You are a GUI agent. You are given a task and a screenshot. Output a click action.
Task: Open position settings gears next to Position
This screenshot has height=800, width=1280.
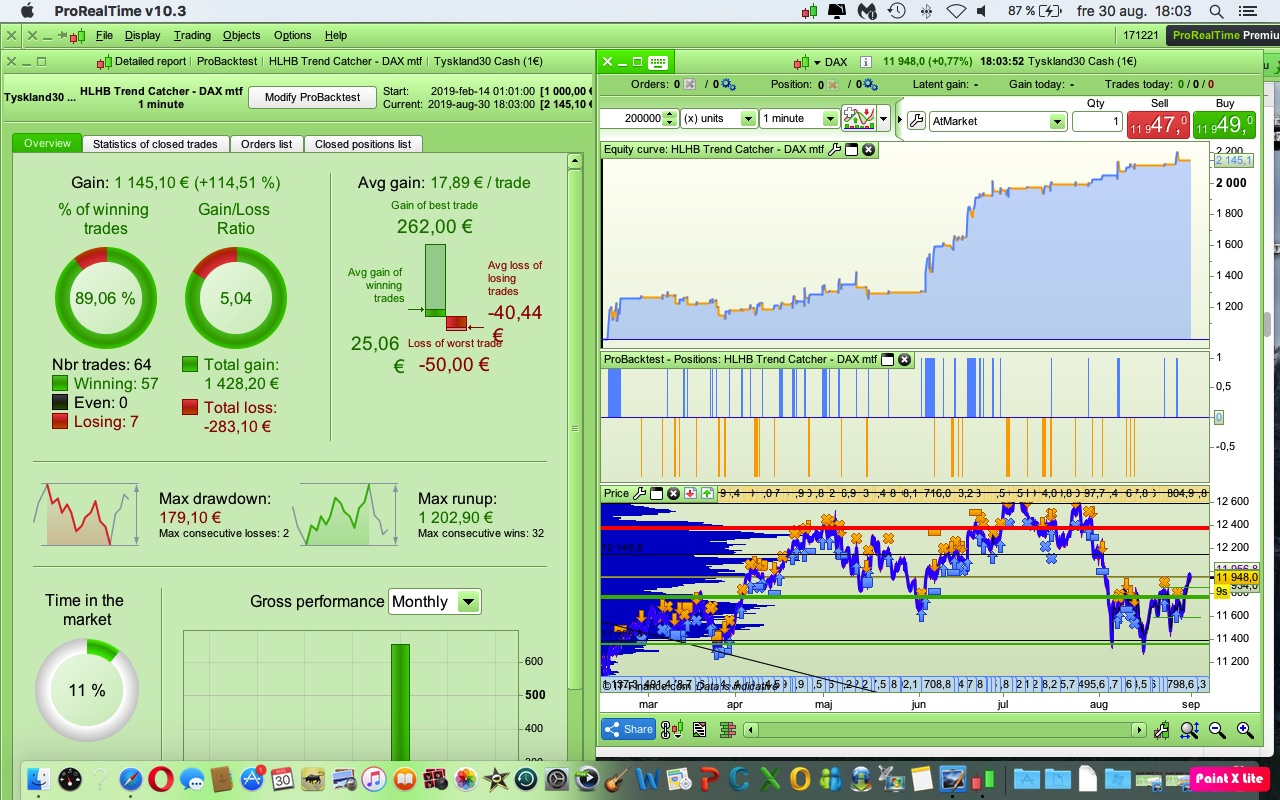(869, 85)
